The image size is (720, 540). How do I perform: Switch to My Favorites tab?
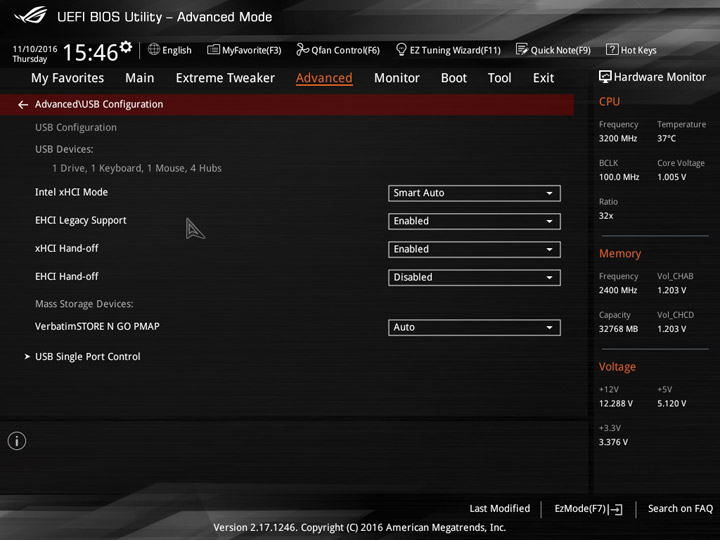(x=68, y=78)
